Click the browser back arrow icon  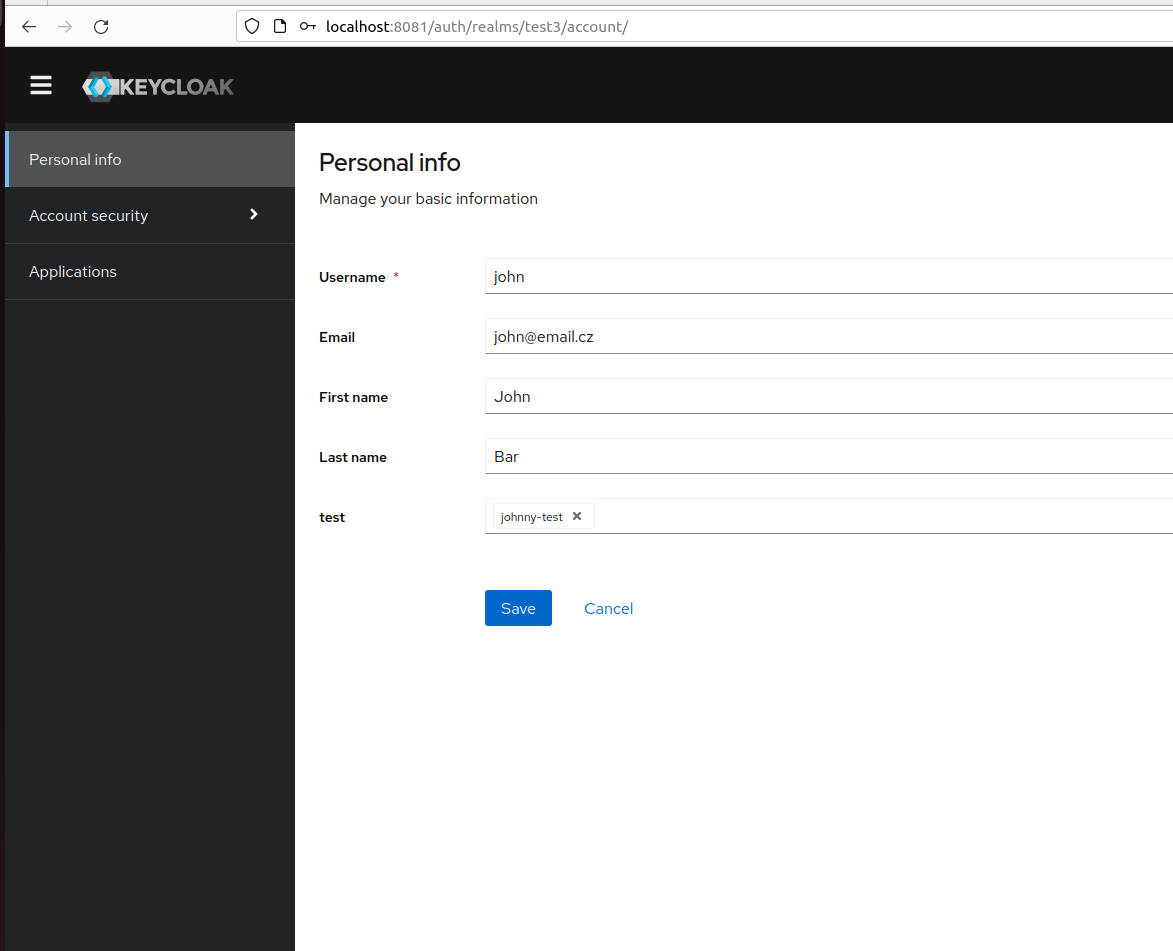[x=28, y=27]
